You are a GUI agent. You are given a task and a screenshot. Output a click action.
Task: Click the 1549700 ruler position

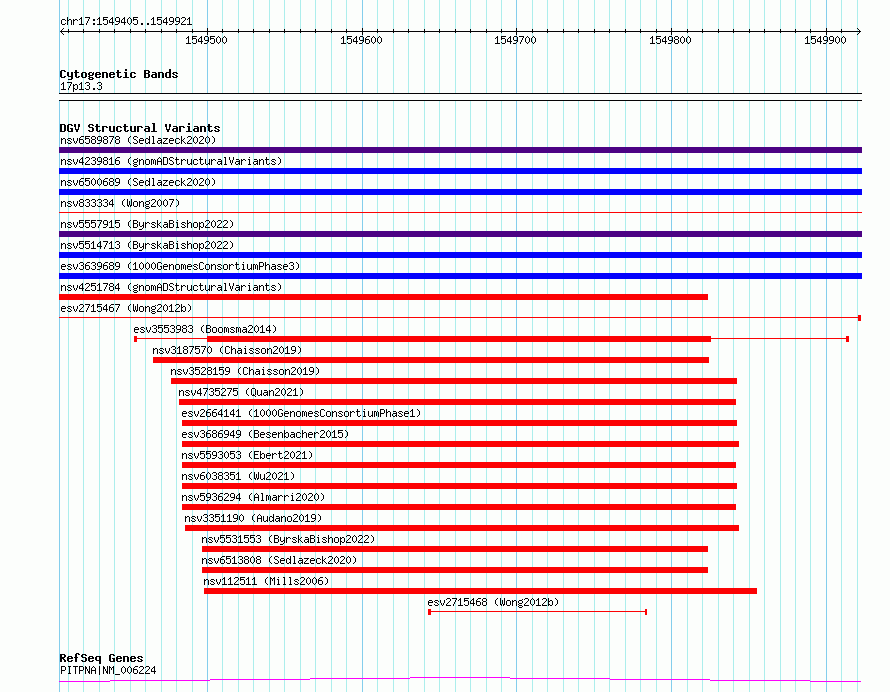click(515, 40)
